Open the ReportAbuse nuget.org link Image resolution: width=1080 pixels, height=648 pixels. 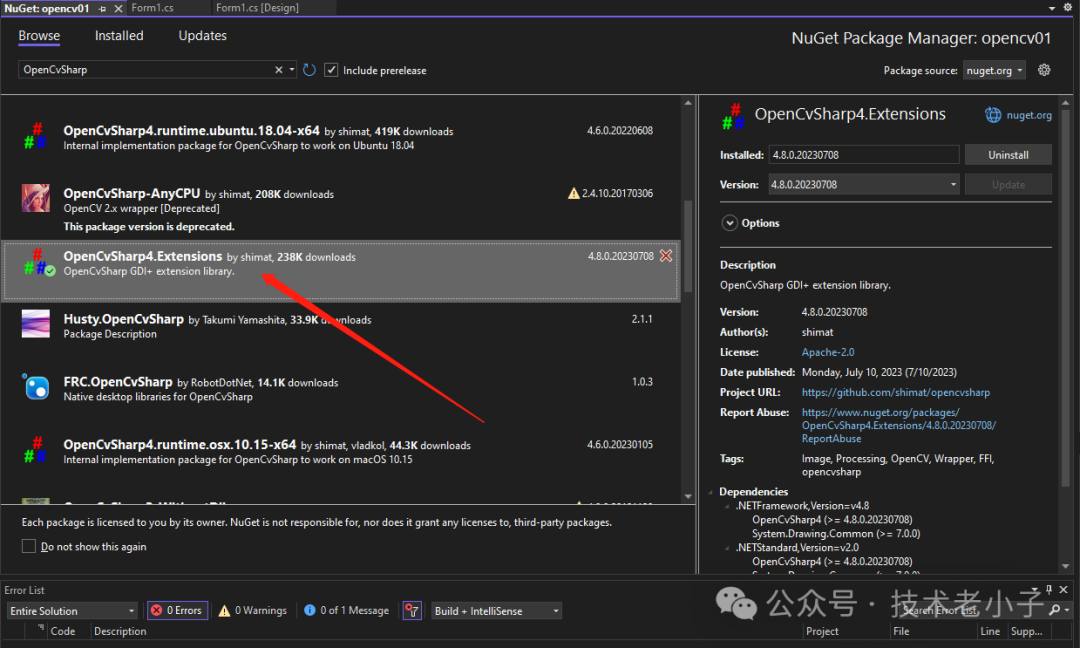899,425
